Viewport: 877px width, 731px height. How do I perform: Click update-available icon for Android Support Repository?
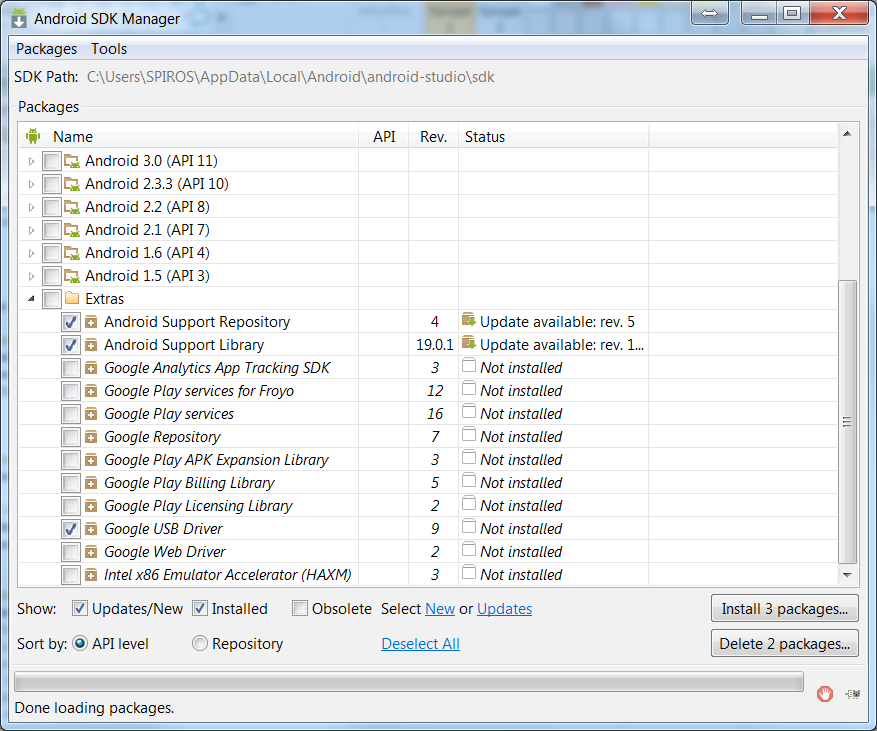click(469, 320)
